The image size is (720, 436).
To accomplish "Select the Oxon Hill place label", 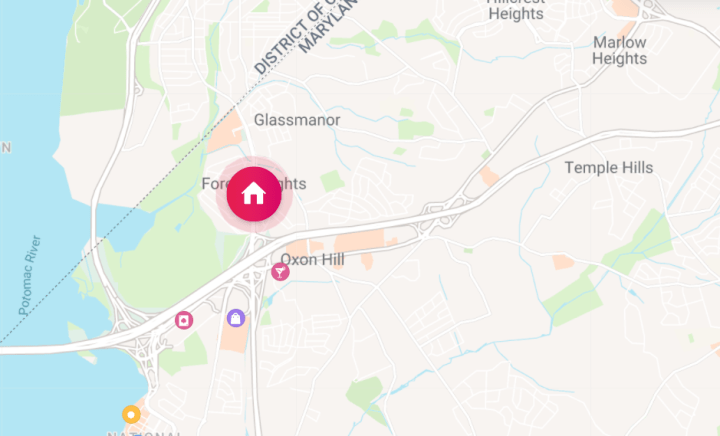I will (x=312, y=260).
